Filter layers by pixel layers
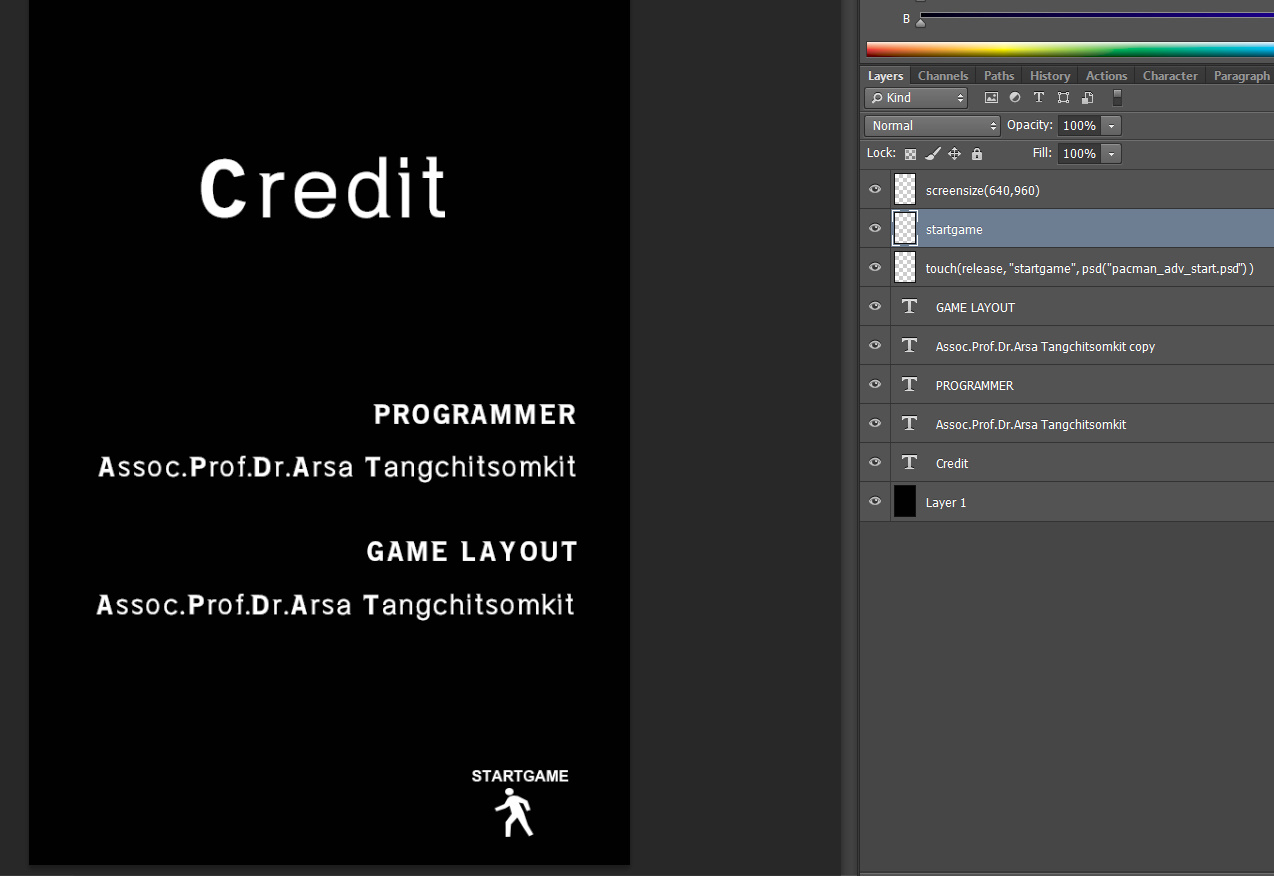 [991, 97]
